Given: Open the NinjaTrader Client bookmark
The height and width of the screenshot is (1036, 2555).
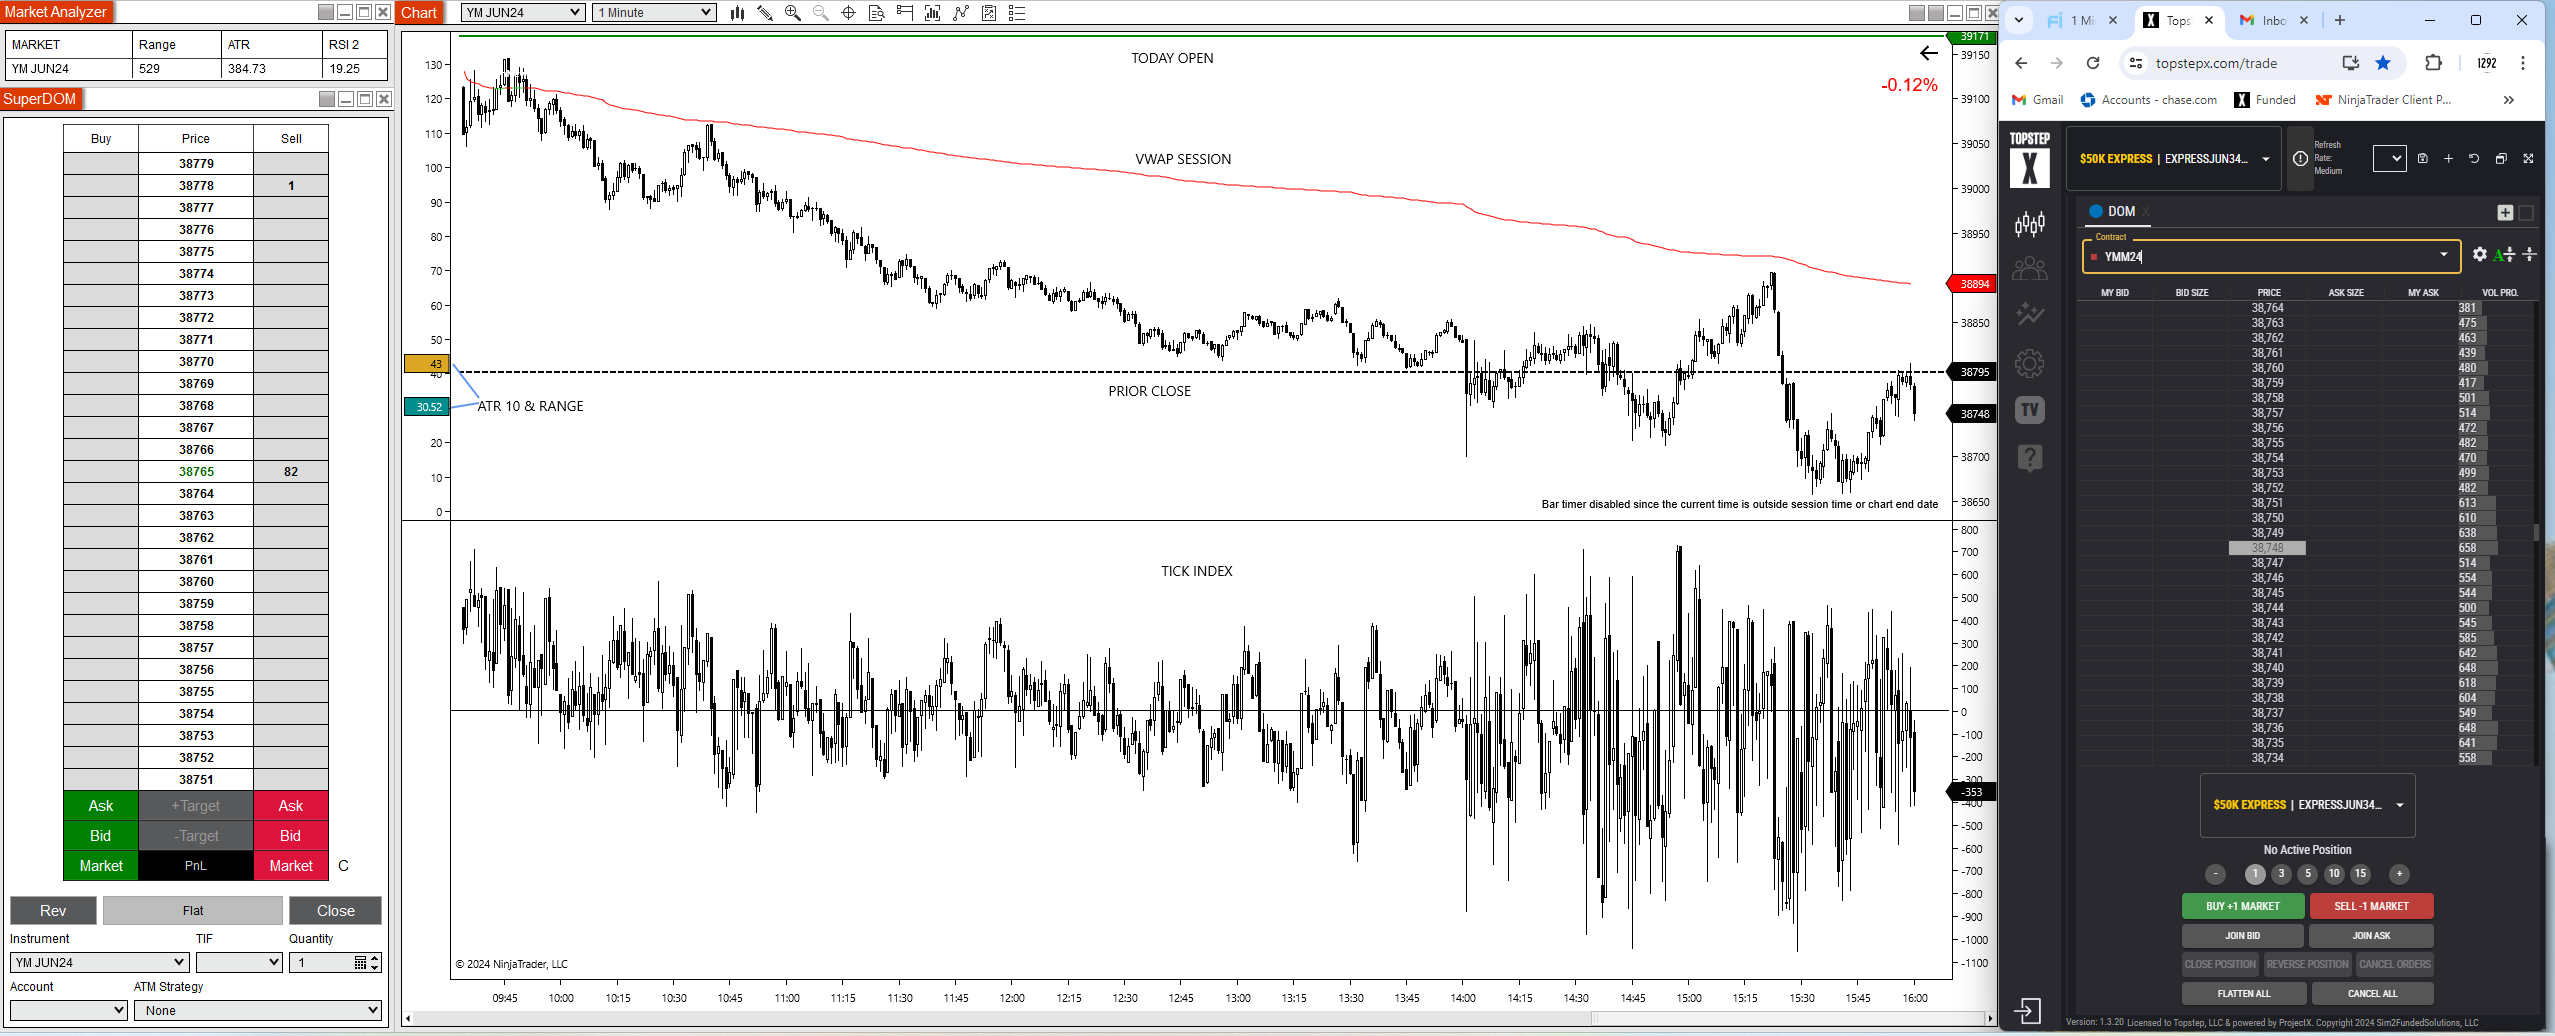Looking at the screenshot, I should pos(2383,100).
